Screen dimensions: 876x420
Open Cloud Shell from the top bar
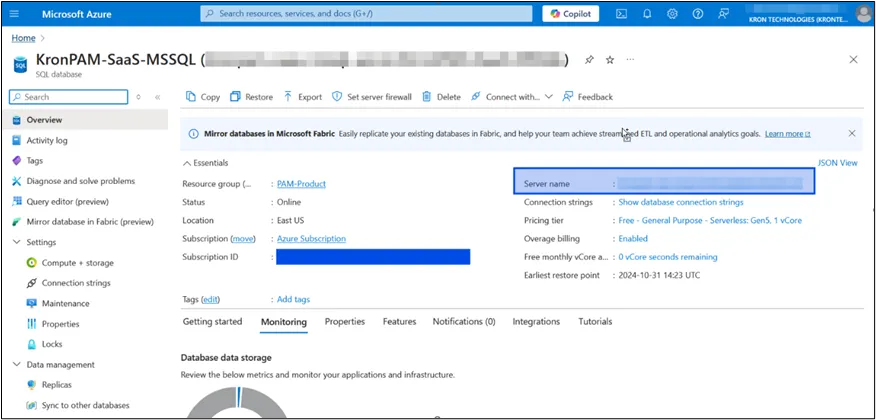(621, 14)
